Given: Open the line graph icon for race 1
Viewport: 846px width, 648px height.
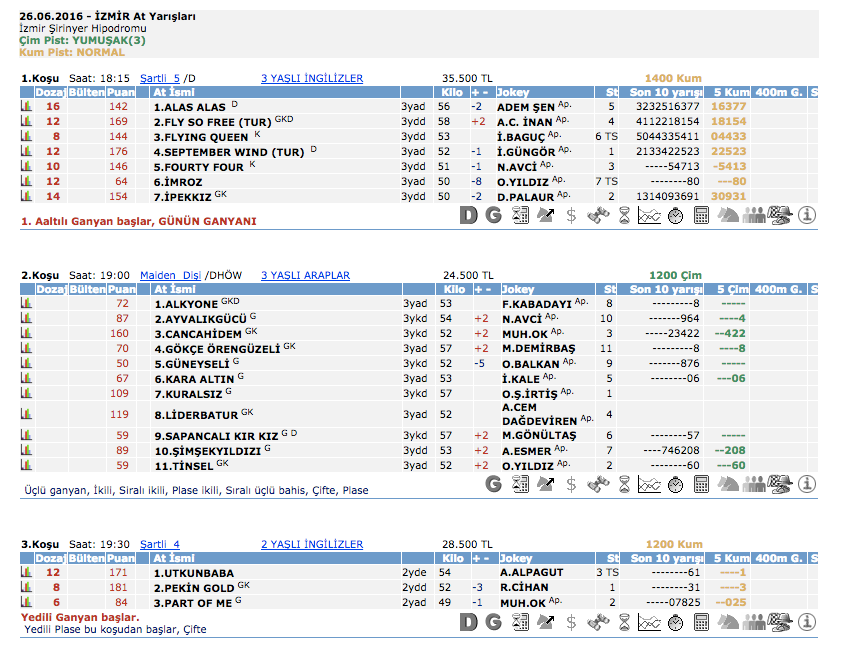Looking at the screenshot, I should 649,214.
